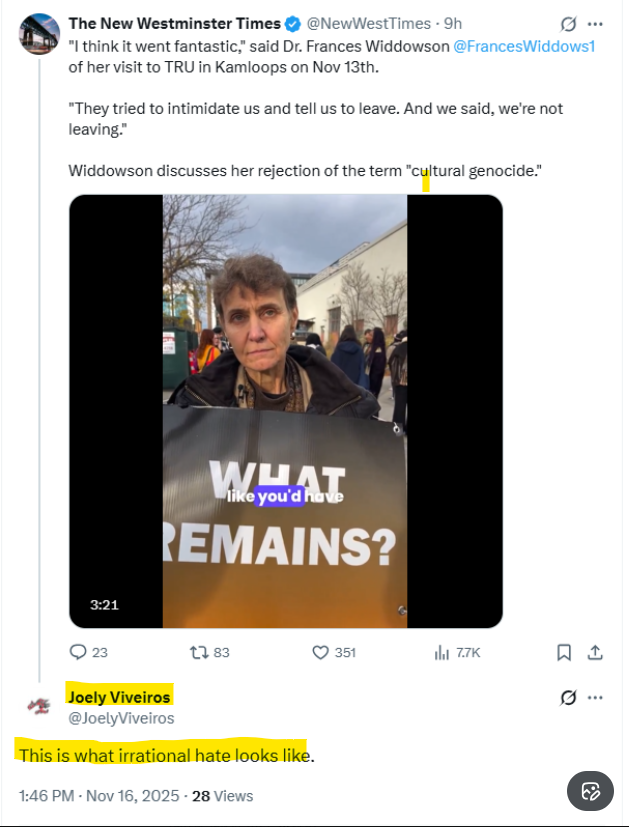Click the New Westminster Times avatar
The height and width of the screenshot is (827, 629).
click(39, 33)
